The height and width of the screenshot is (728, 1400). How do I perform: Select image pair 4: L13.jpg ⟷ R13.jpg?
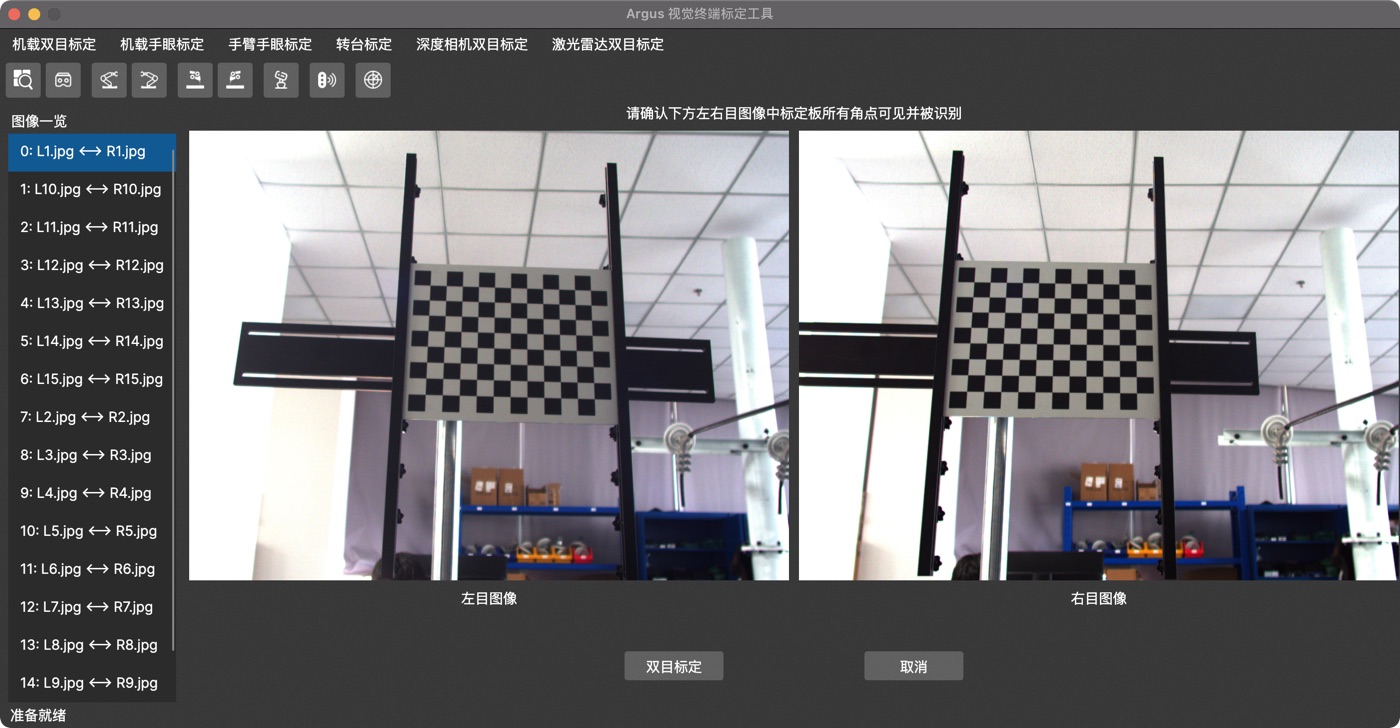coord(91,303)
